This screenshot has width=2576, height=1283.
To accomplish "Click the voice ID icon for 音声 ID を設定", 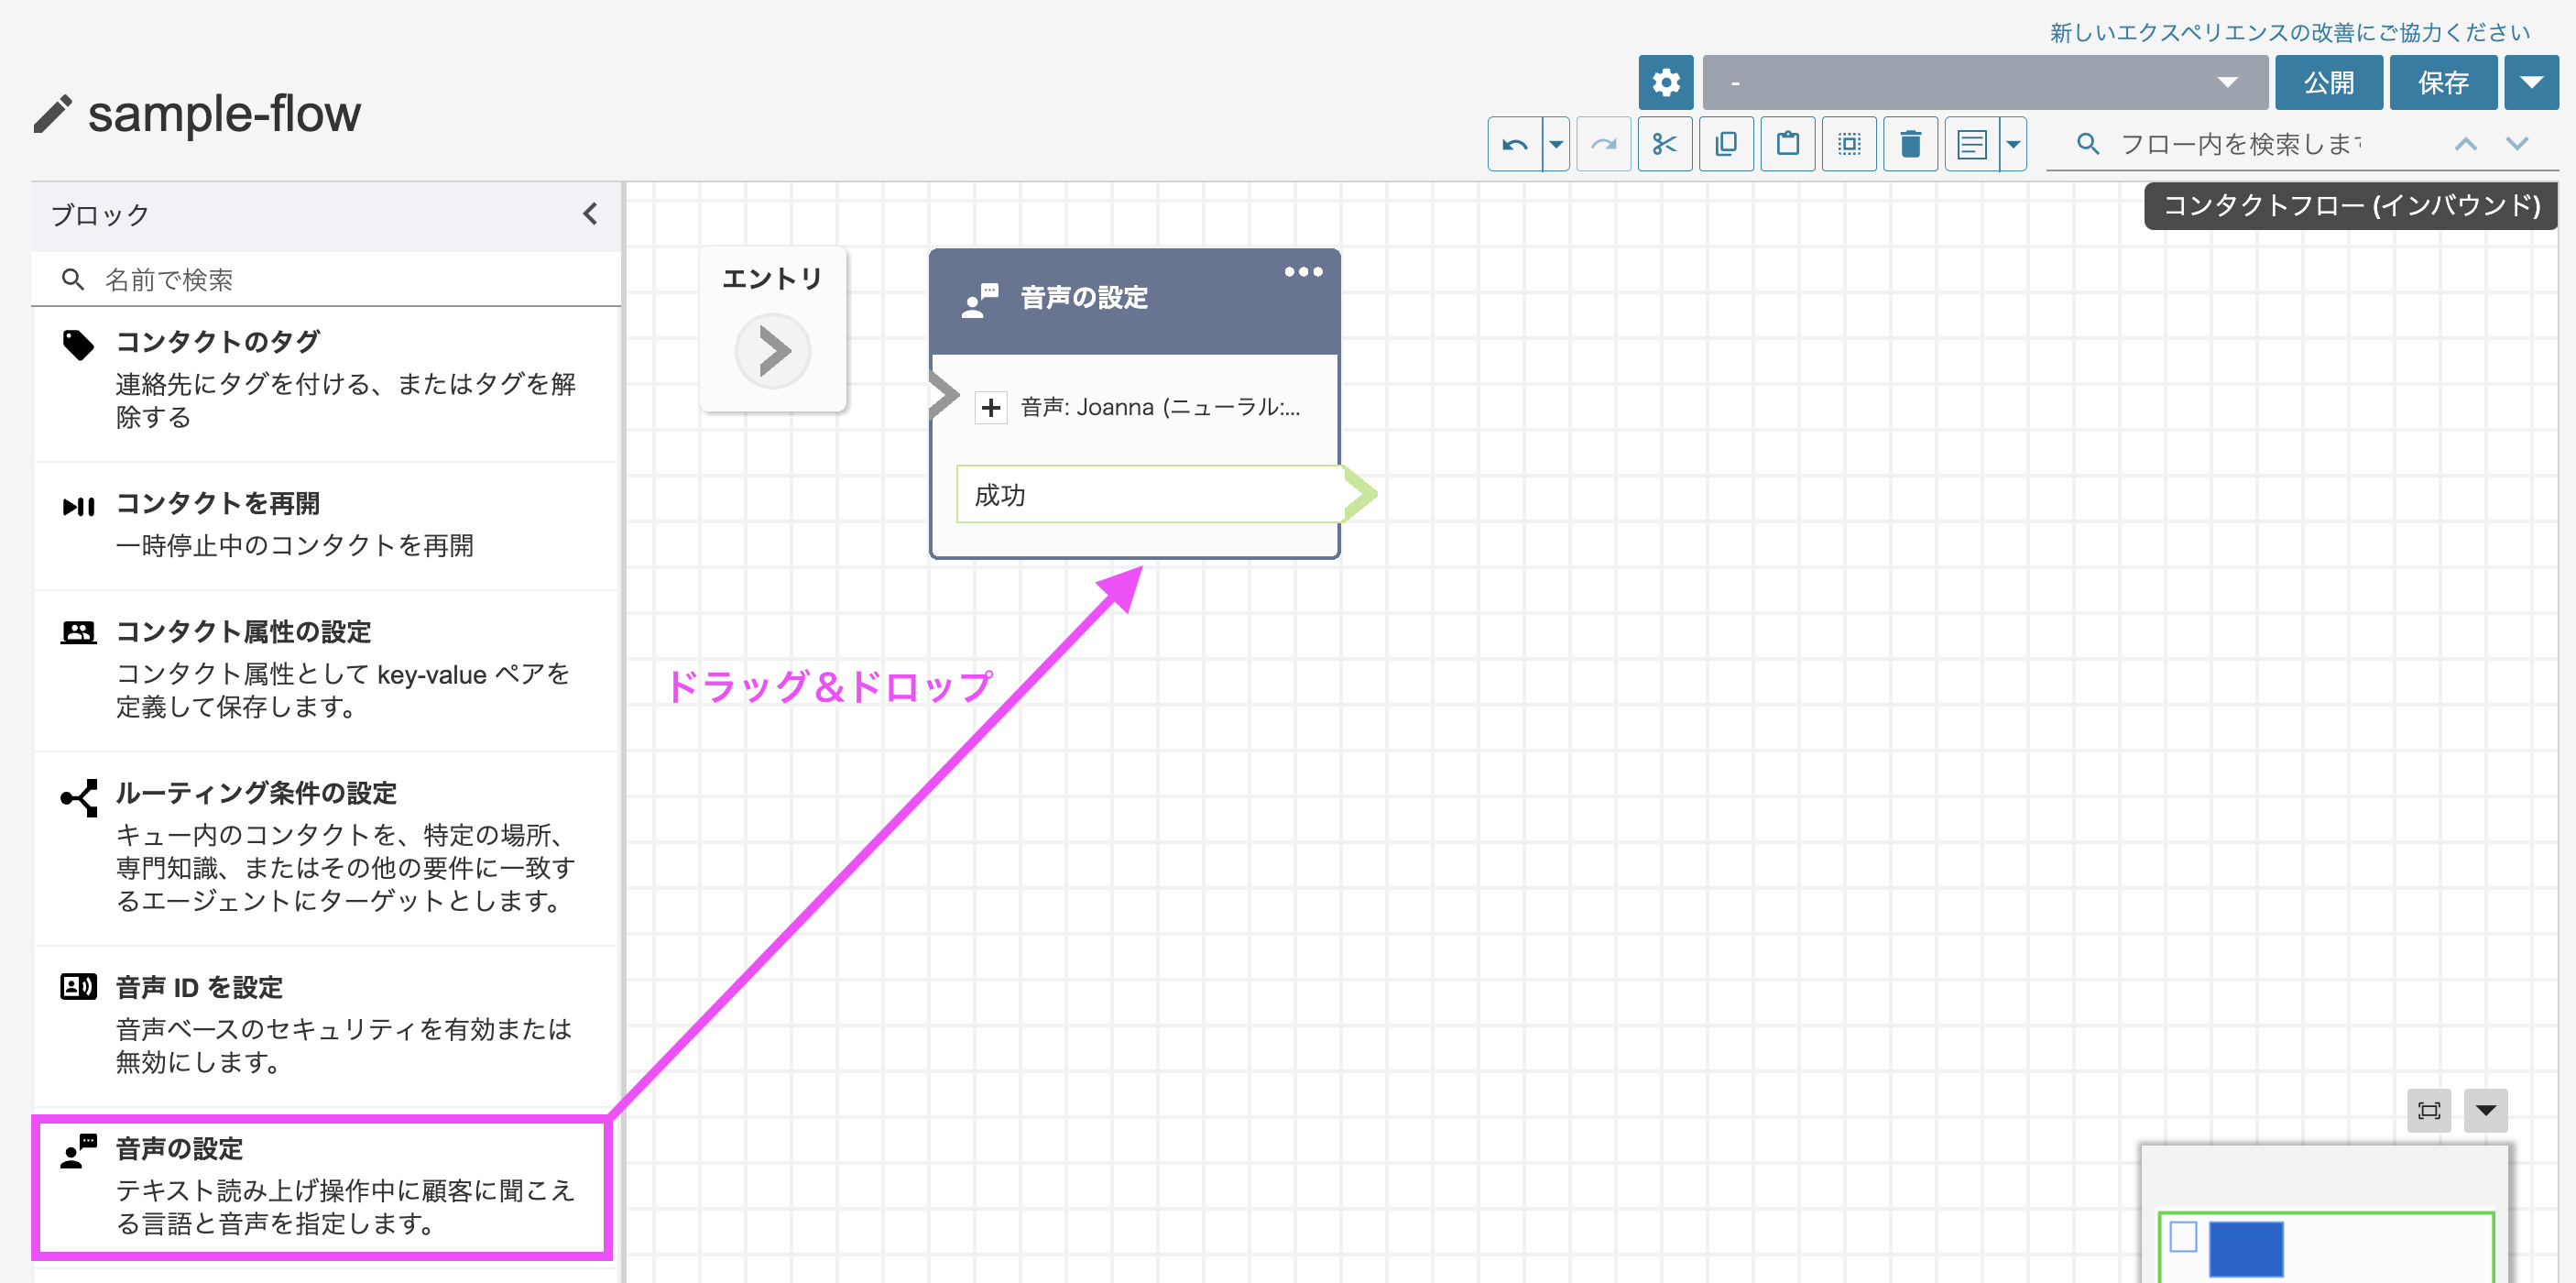I will click(x=78, y=987).
